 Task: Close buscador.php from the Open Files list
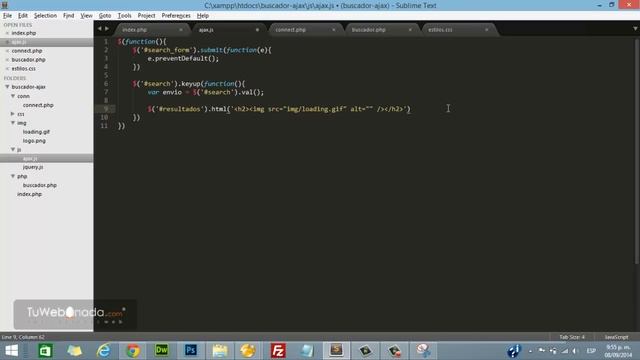(x=7, y=60)
